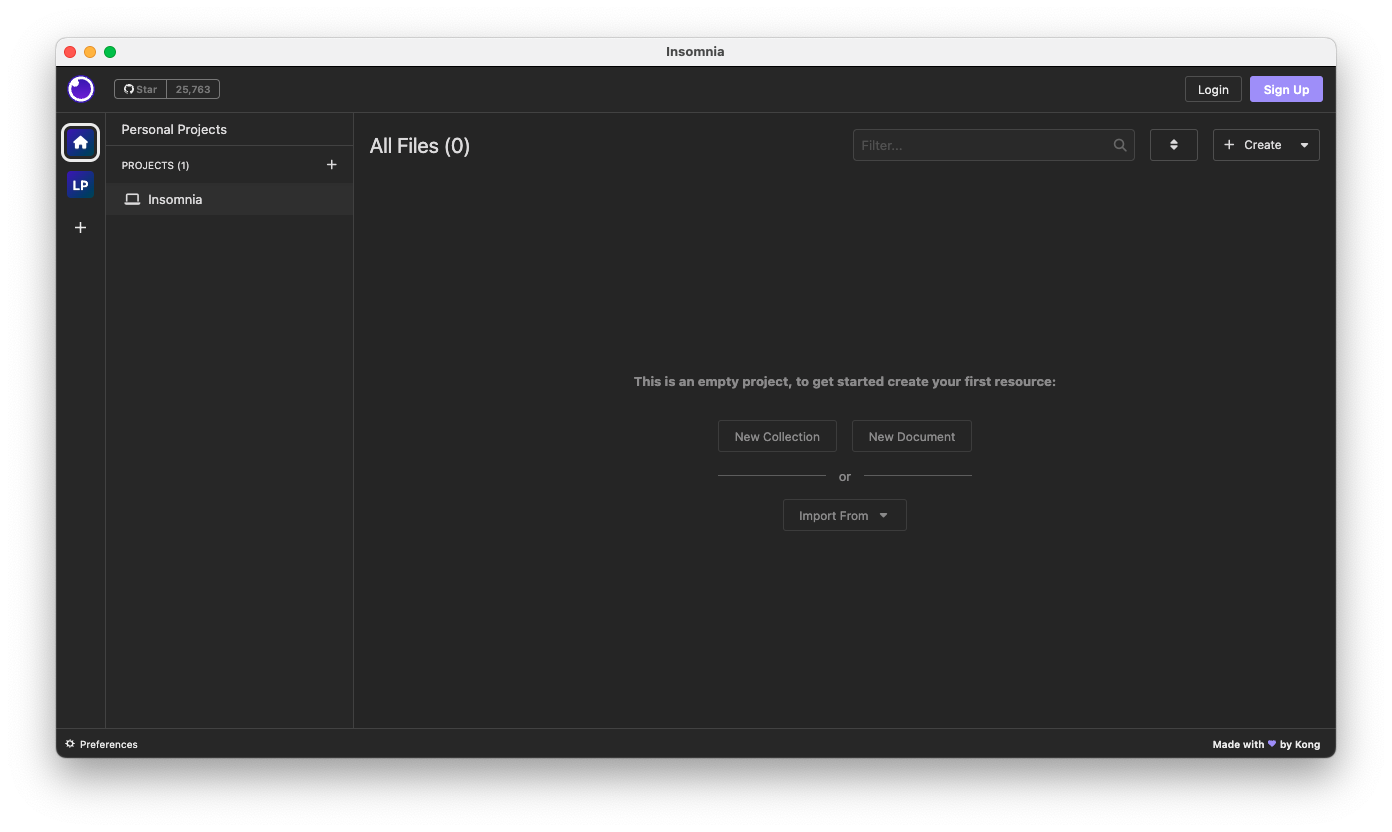Add a new organization with plus icon

click(81, 228)
